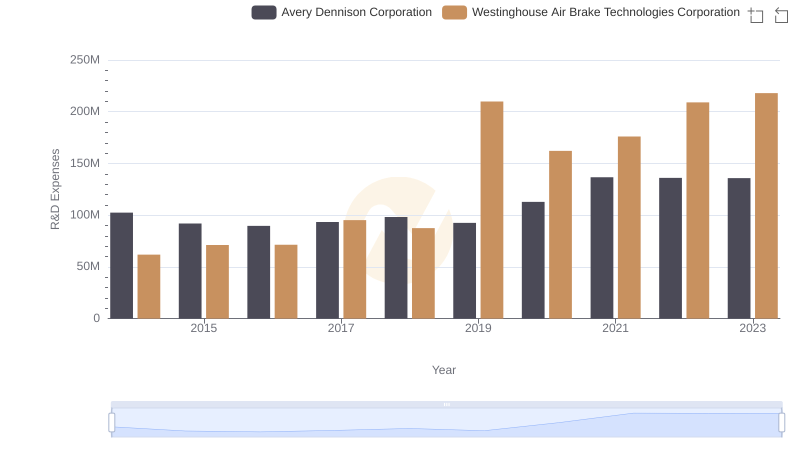Click the zoom area select icon
This screenshot has height=461, width=800.
coord(756,15)
